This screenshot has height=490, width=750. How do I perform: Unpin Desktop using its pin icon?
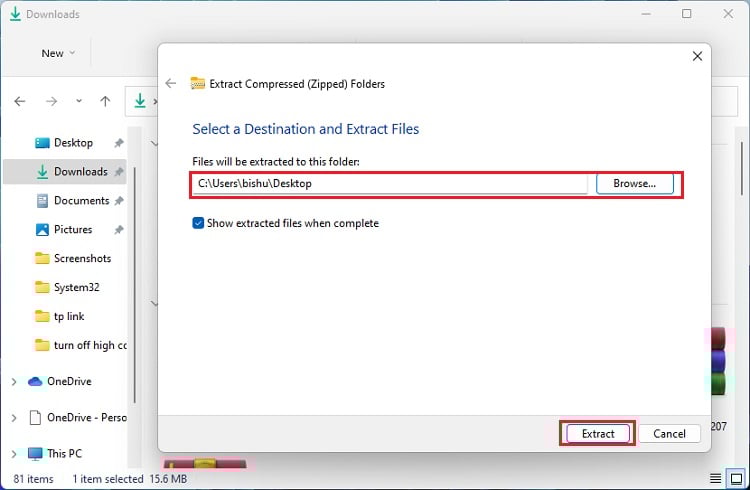[119, 143]
